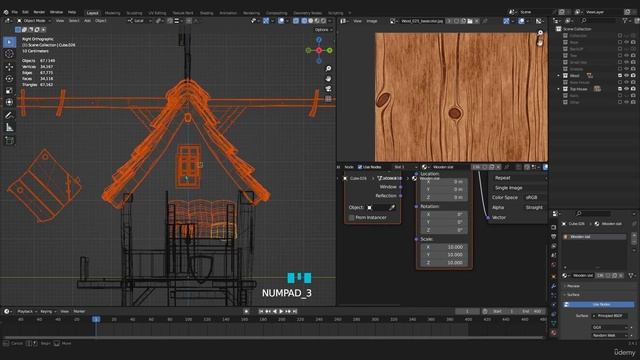Open the Object Data properties tab icon
Screen dimensions: 640x360
click(554, 323)
